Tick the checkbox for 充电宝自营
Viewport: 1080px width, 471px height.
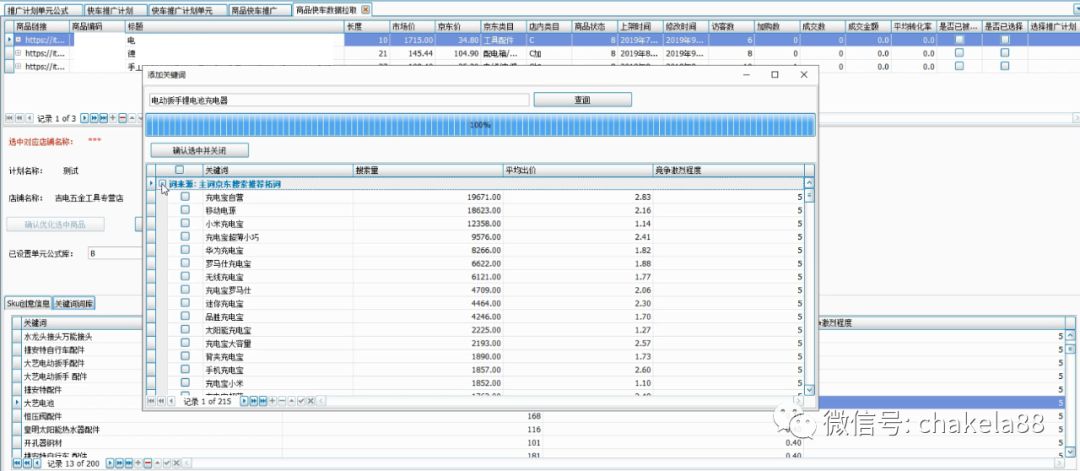185,196
